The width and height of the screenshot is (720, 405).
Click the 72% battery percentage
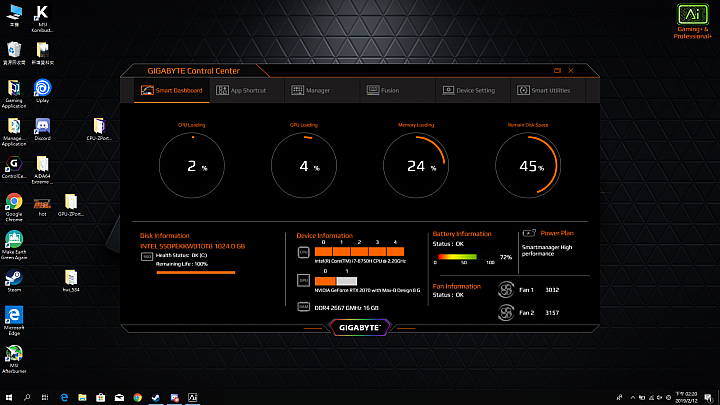pyautogui.click(x=506, y=257)
